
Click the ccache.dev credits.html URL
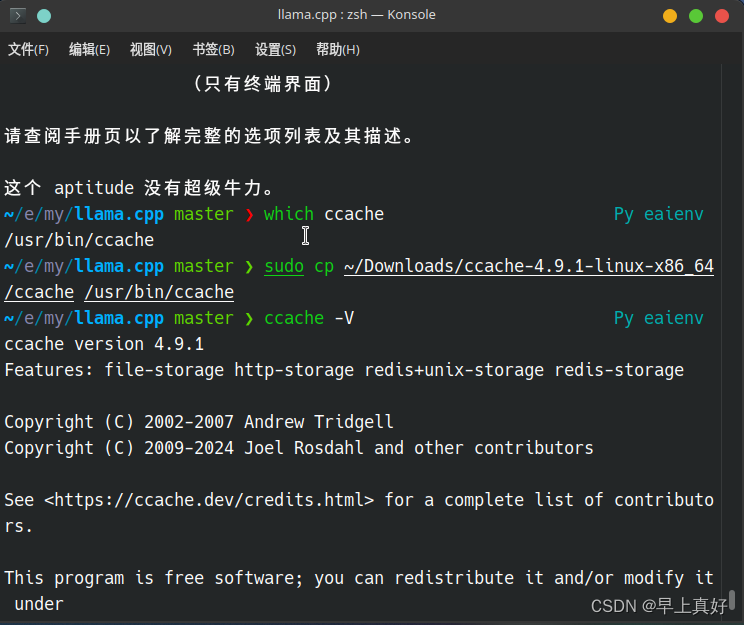click(x=209, y=500)
